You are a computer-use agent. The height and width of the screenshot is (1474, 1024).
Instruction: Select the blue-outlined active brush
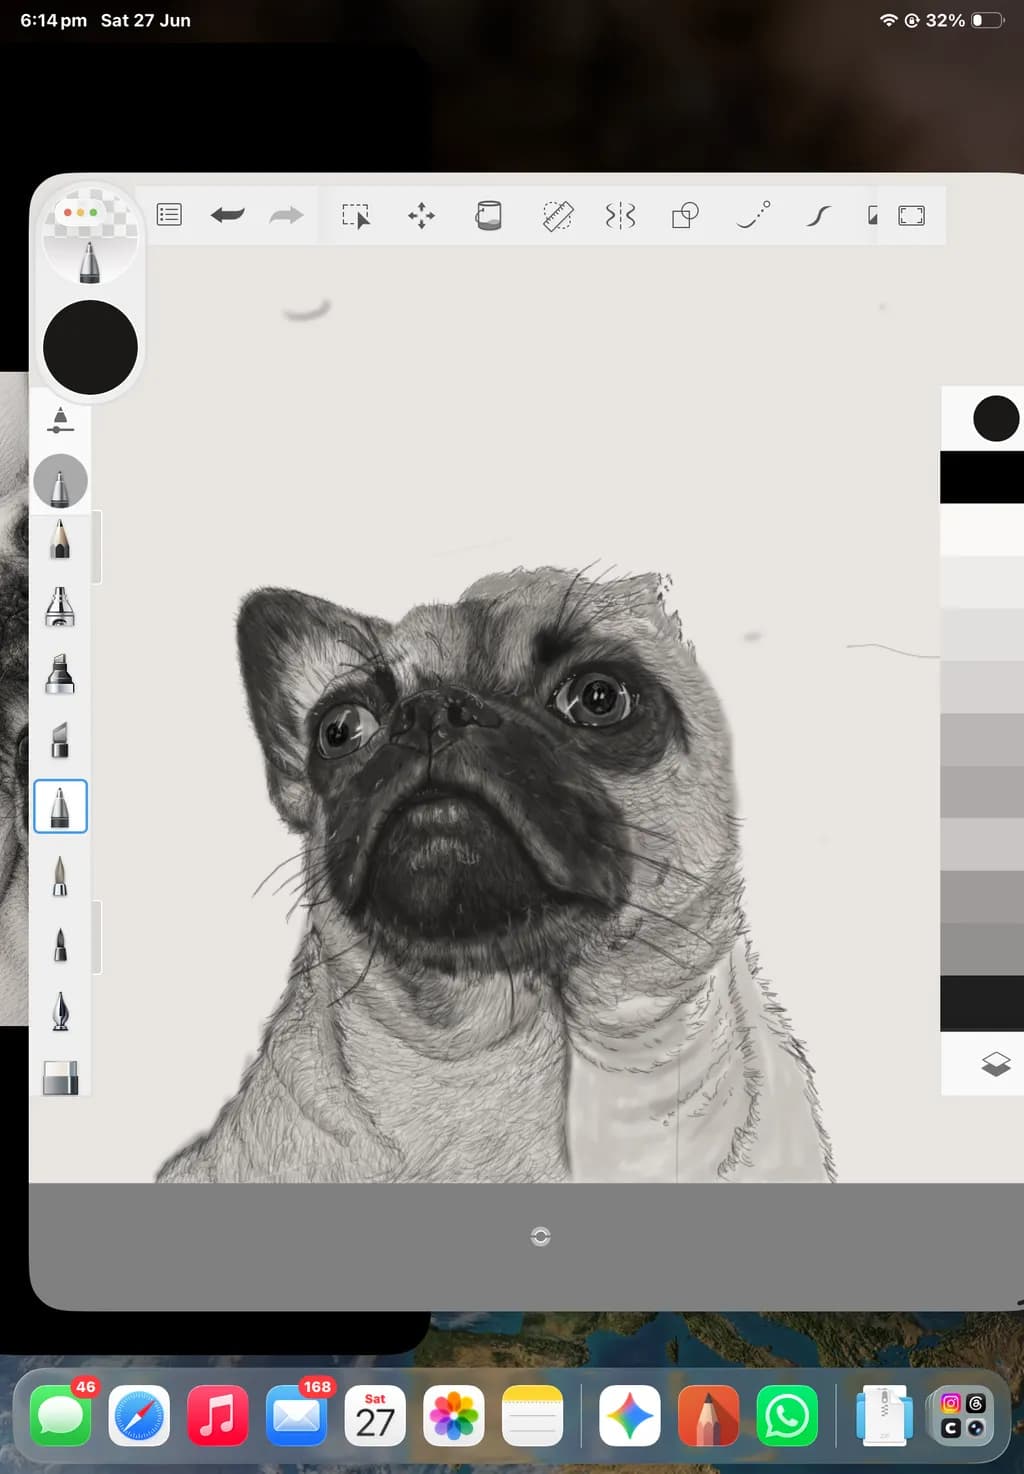tap(60, 806)
